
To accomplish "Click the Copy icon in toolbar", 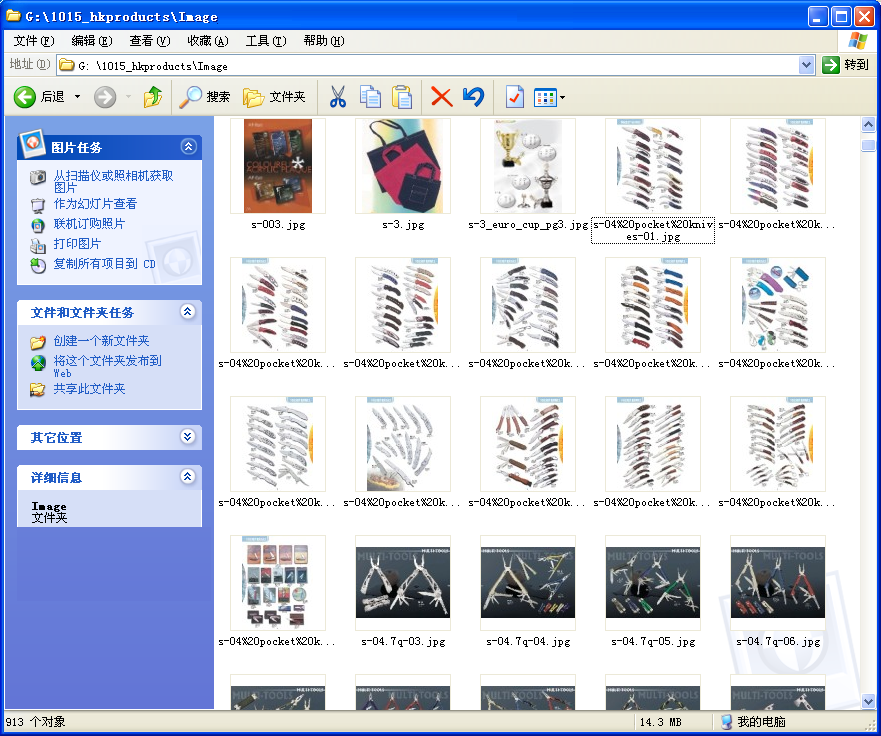I will click(x=370, y=97).
